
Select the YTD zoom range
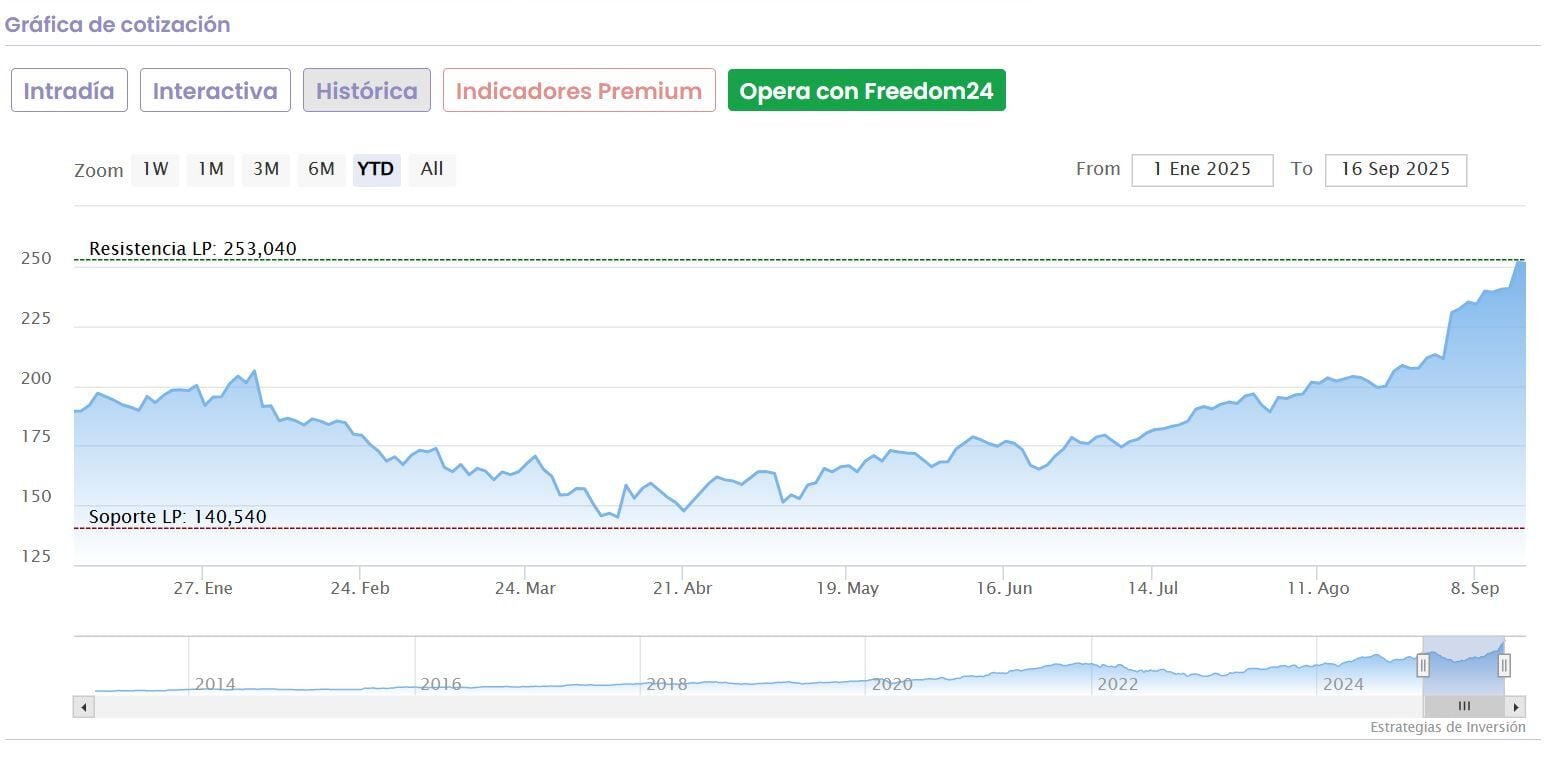click(376, 169)
